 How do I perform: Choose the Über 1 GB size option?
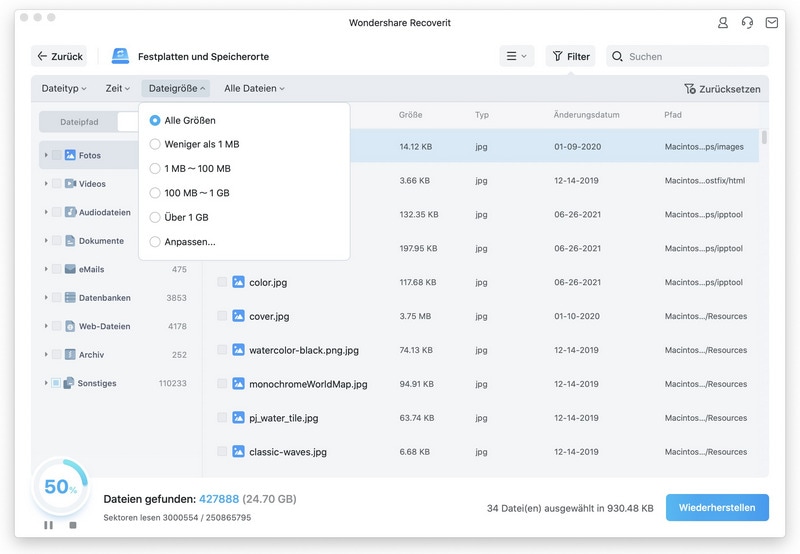click(155, 217)
